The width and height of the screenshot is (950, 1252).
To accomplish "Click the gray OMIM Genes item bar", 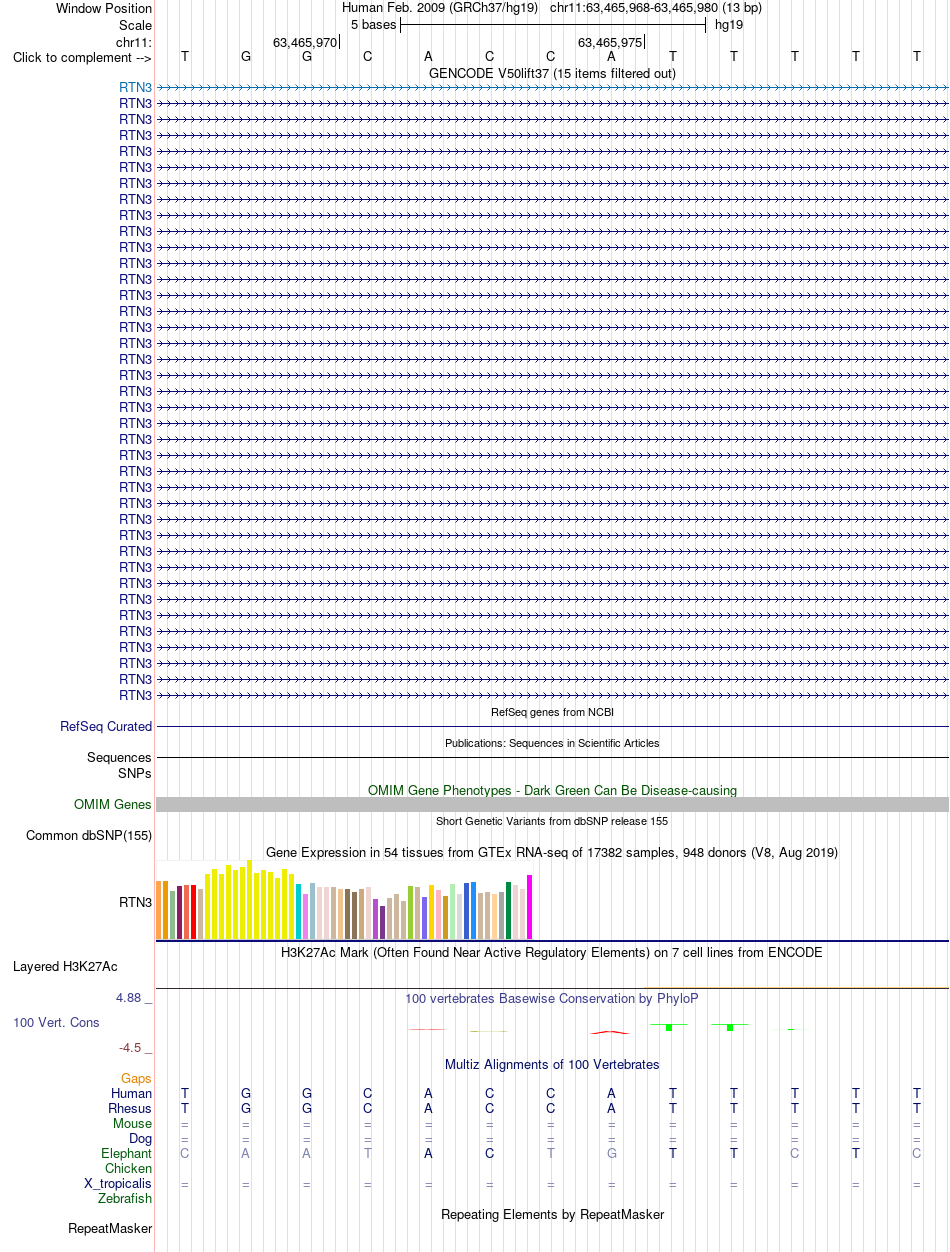I will click(552, 804).
